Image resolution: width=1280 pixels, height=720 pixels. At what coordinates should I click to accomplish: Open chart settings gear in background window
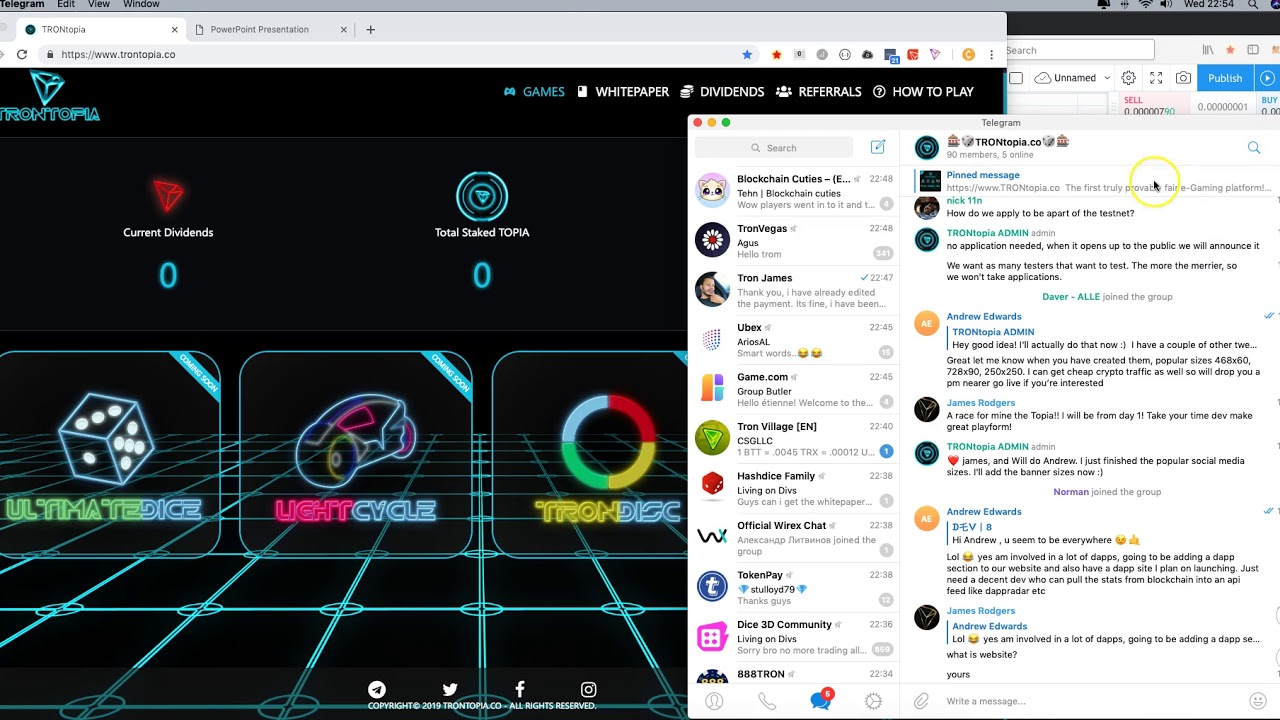point(1128,78)
